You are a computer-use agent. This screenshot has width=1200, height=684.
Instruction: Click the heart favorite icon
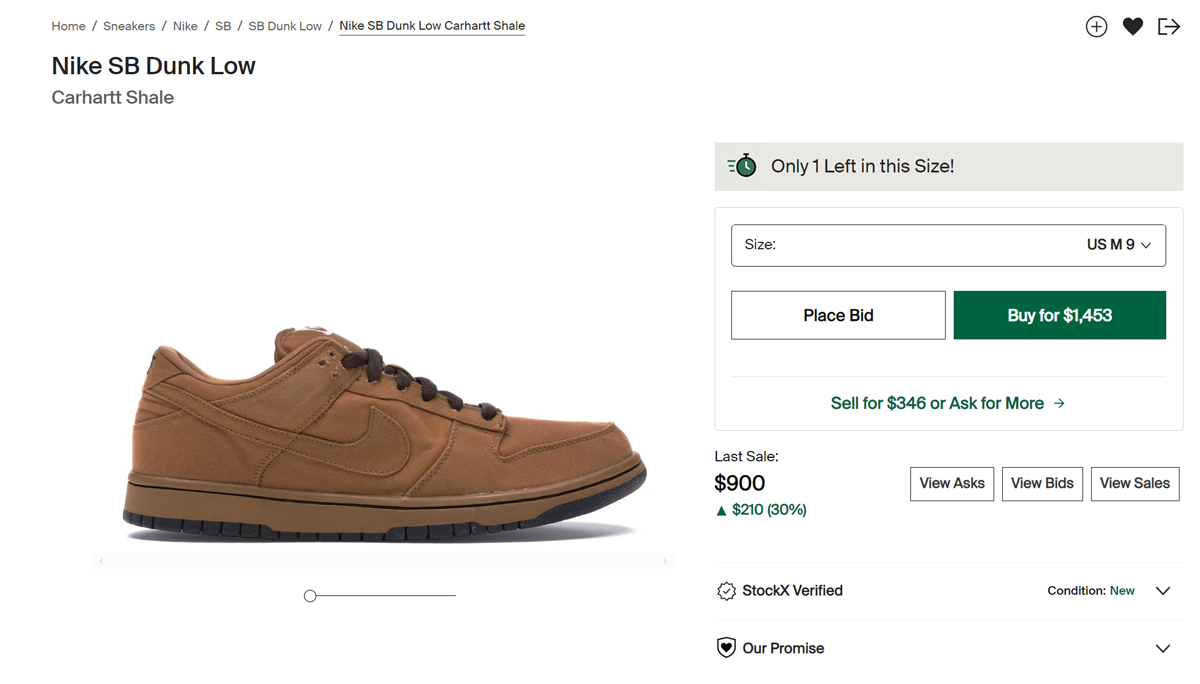1132,27
